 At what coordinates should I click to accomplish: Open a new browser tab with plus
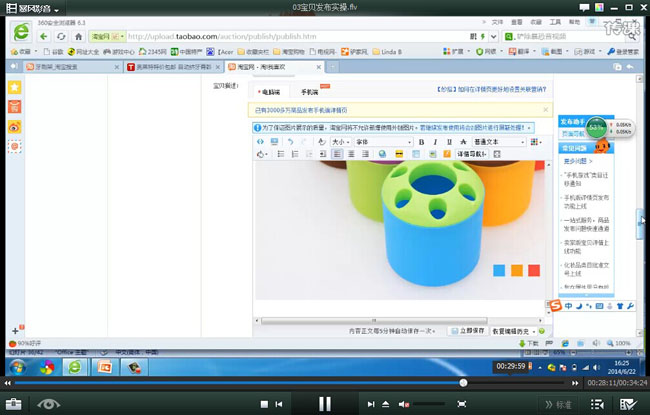[332, 66]
